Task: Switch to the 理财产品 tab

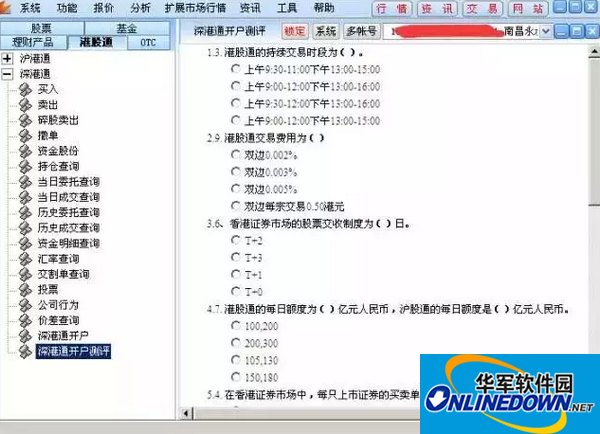Action: [34, 42]
